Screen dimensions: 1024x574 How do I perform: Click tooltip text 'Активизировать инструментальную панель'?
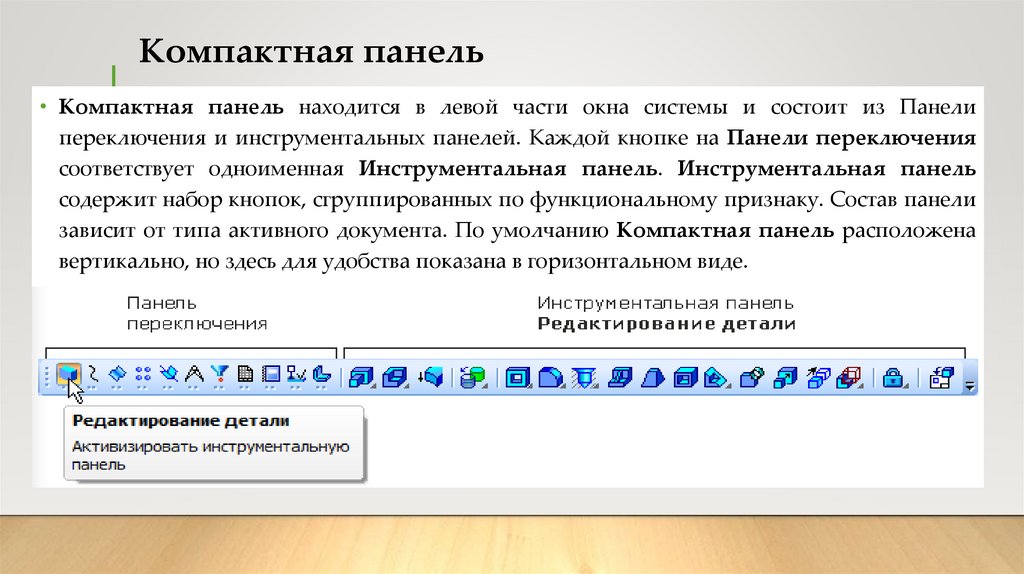[210, 456]
